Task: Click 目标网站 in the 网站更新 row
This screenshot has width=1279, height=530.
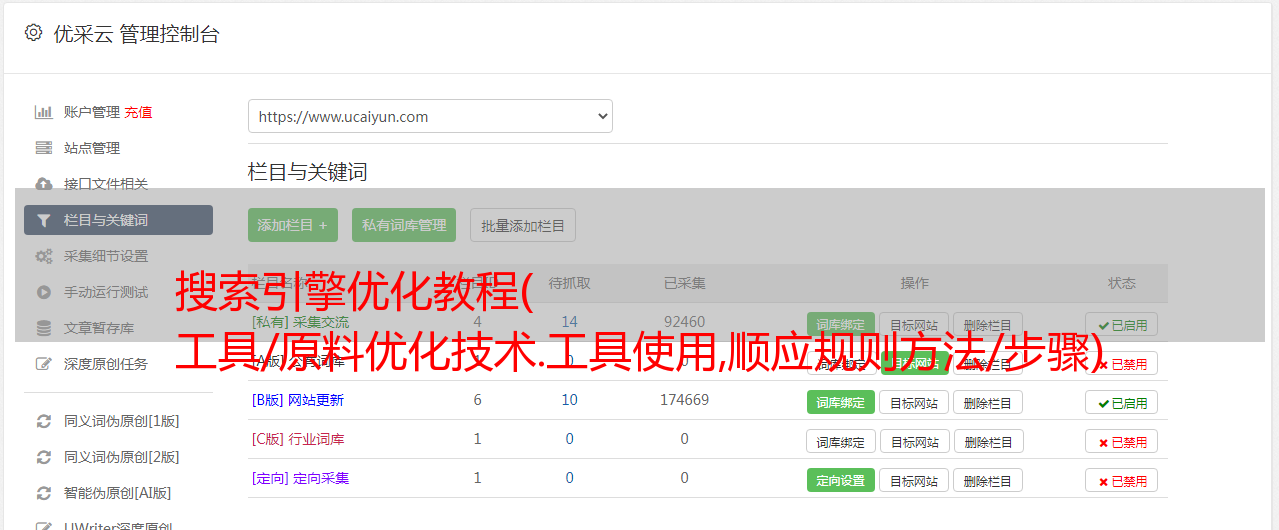Action: point(915,402)
